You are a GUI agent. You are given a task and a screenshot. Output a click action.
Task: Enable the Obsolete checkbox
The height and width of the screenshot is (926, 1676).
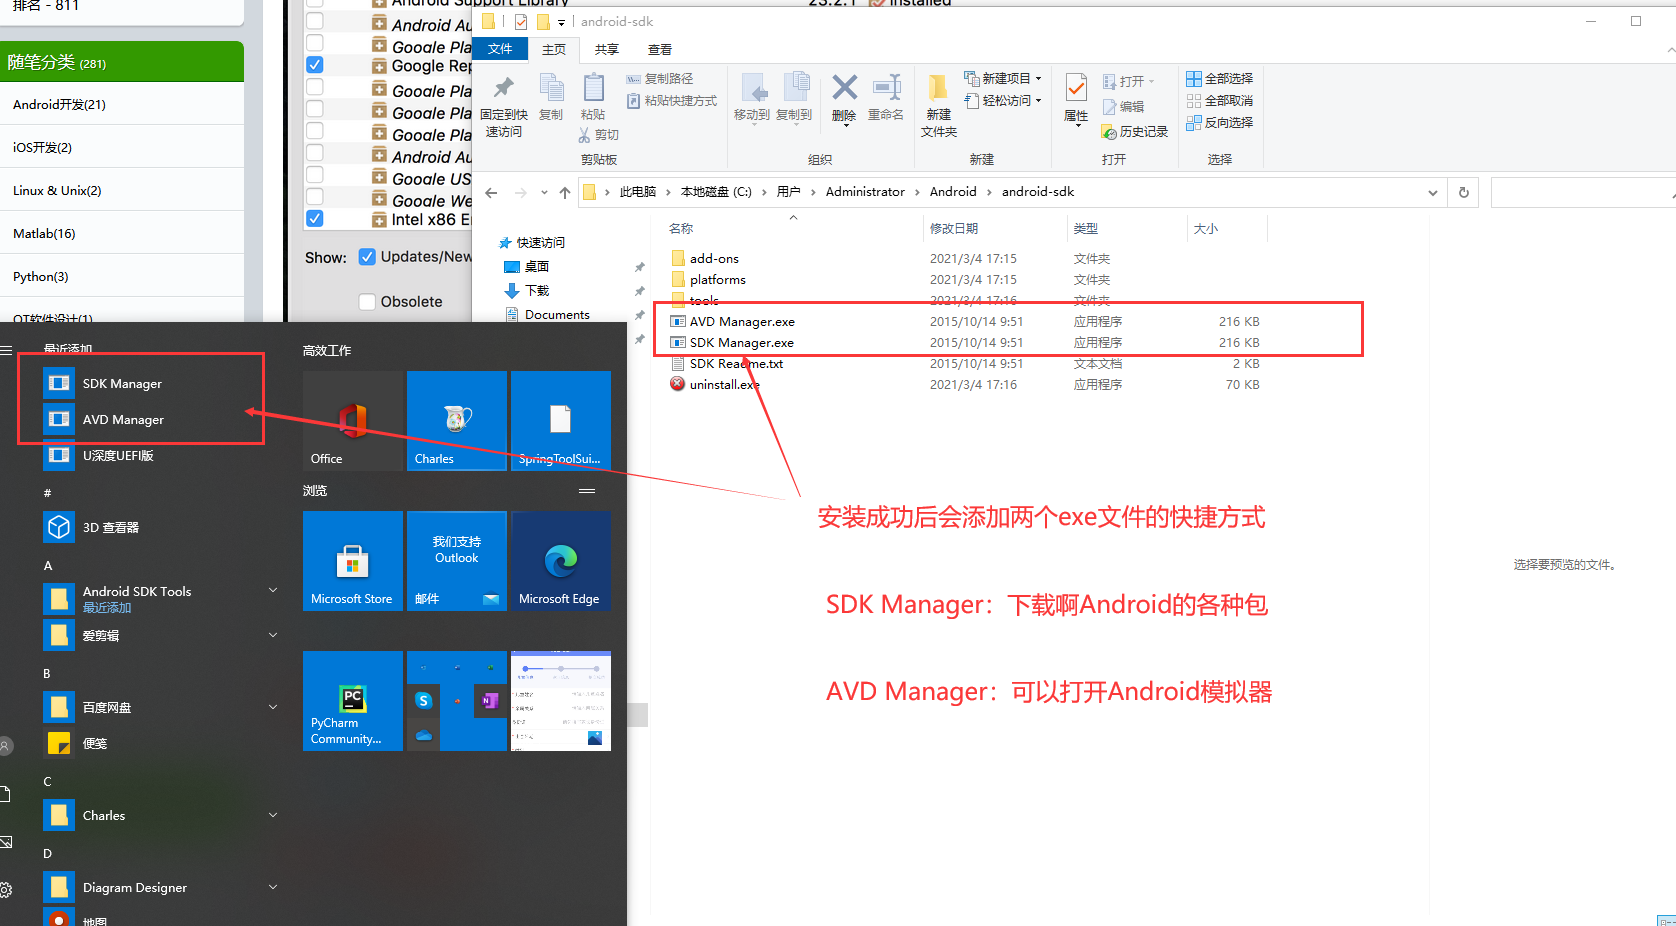367,302
